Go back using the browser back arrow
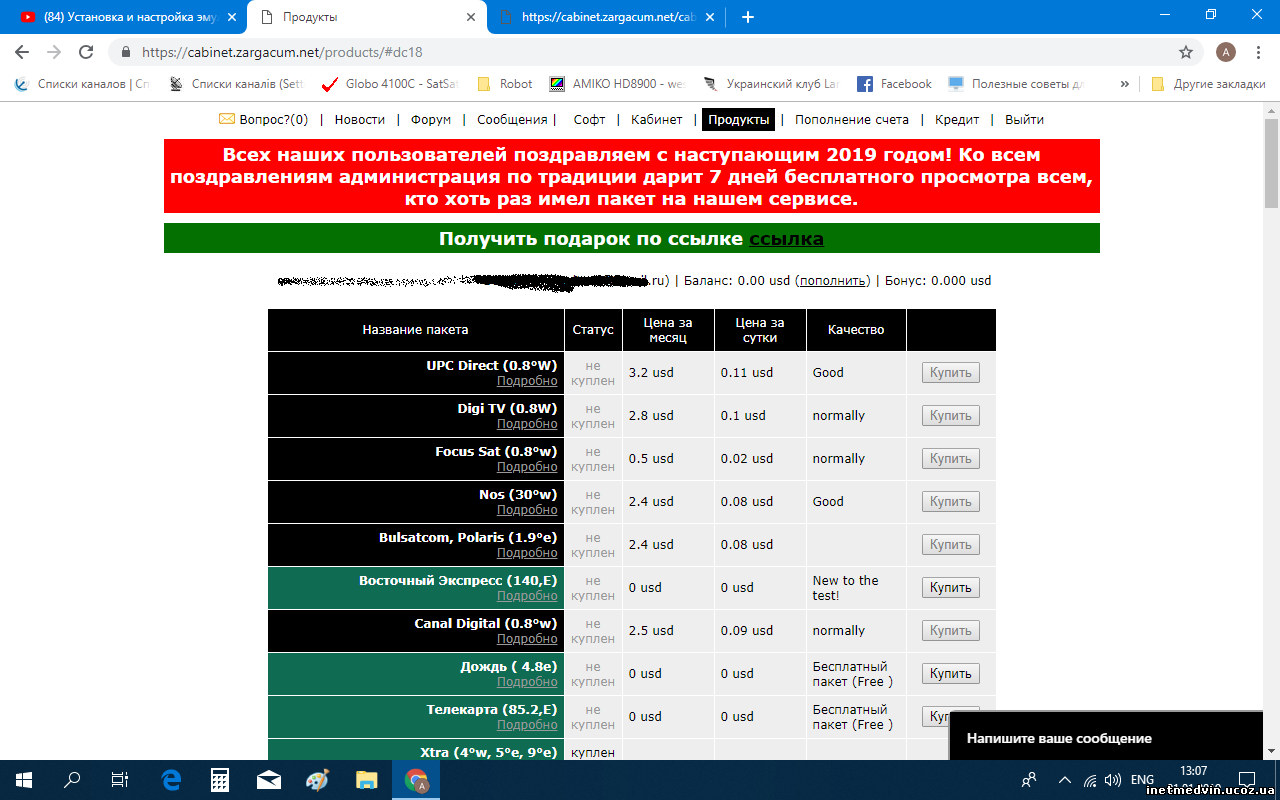The width and height of the screenshot is (1280, 800). pyautogui.click(x=23, y=52)
